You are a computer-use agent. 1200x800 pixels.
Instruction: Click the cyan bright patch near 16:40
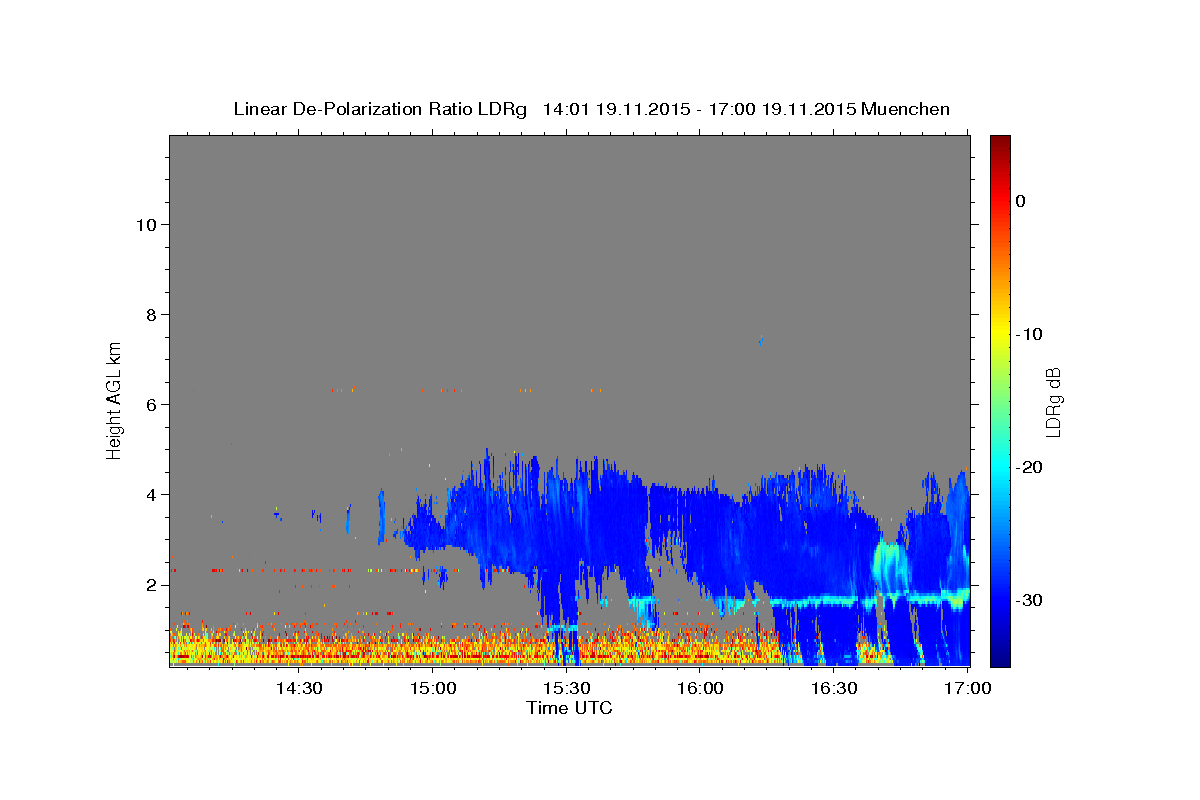pyautogui.click(x=888, y=565)
